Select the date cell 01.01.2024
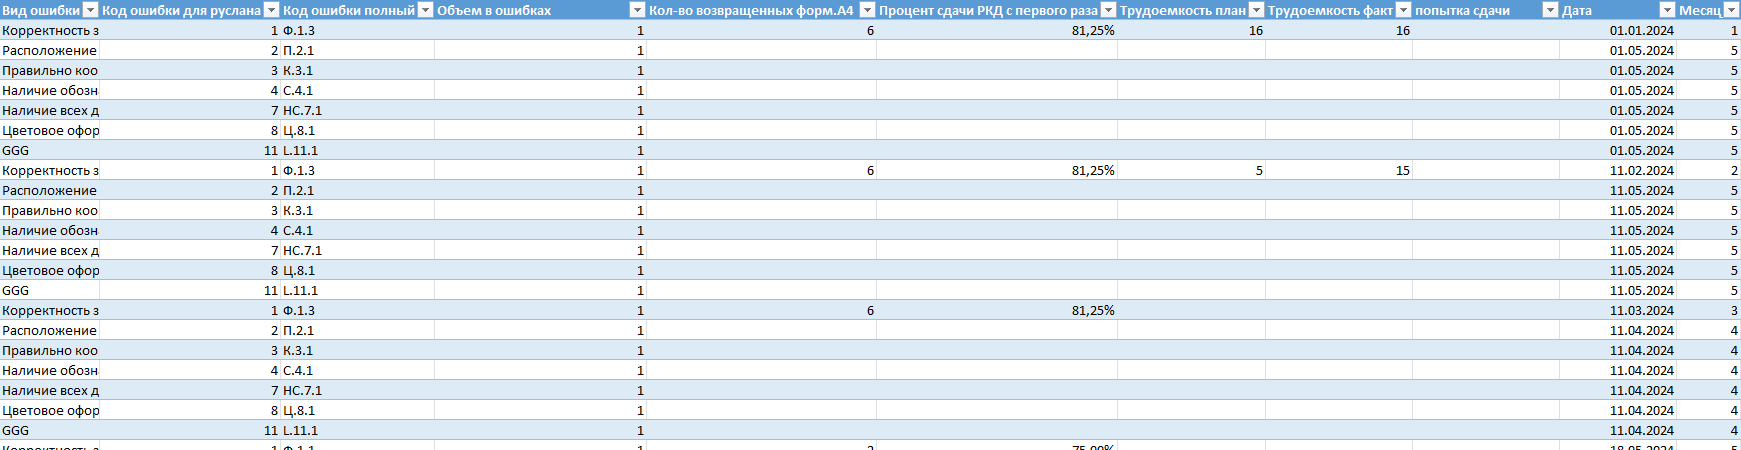Screen dimensions: 1741x450 tap(1618, 30)
